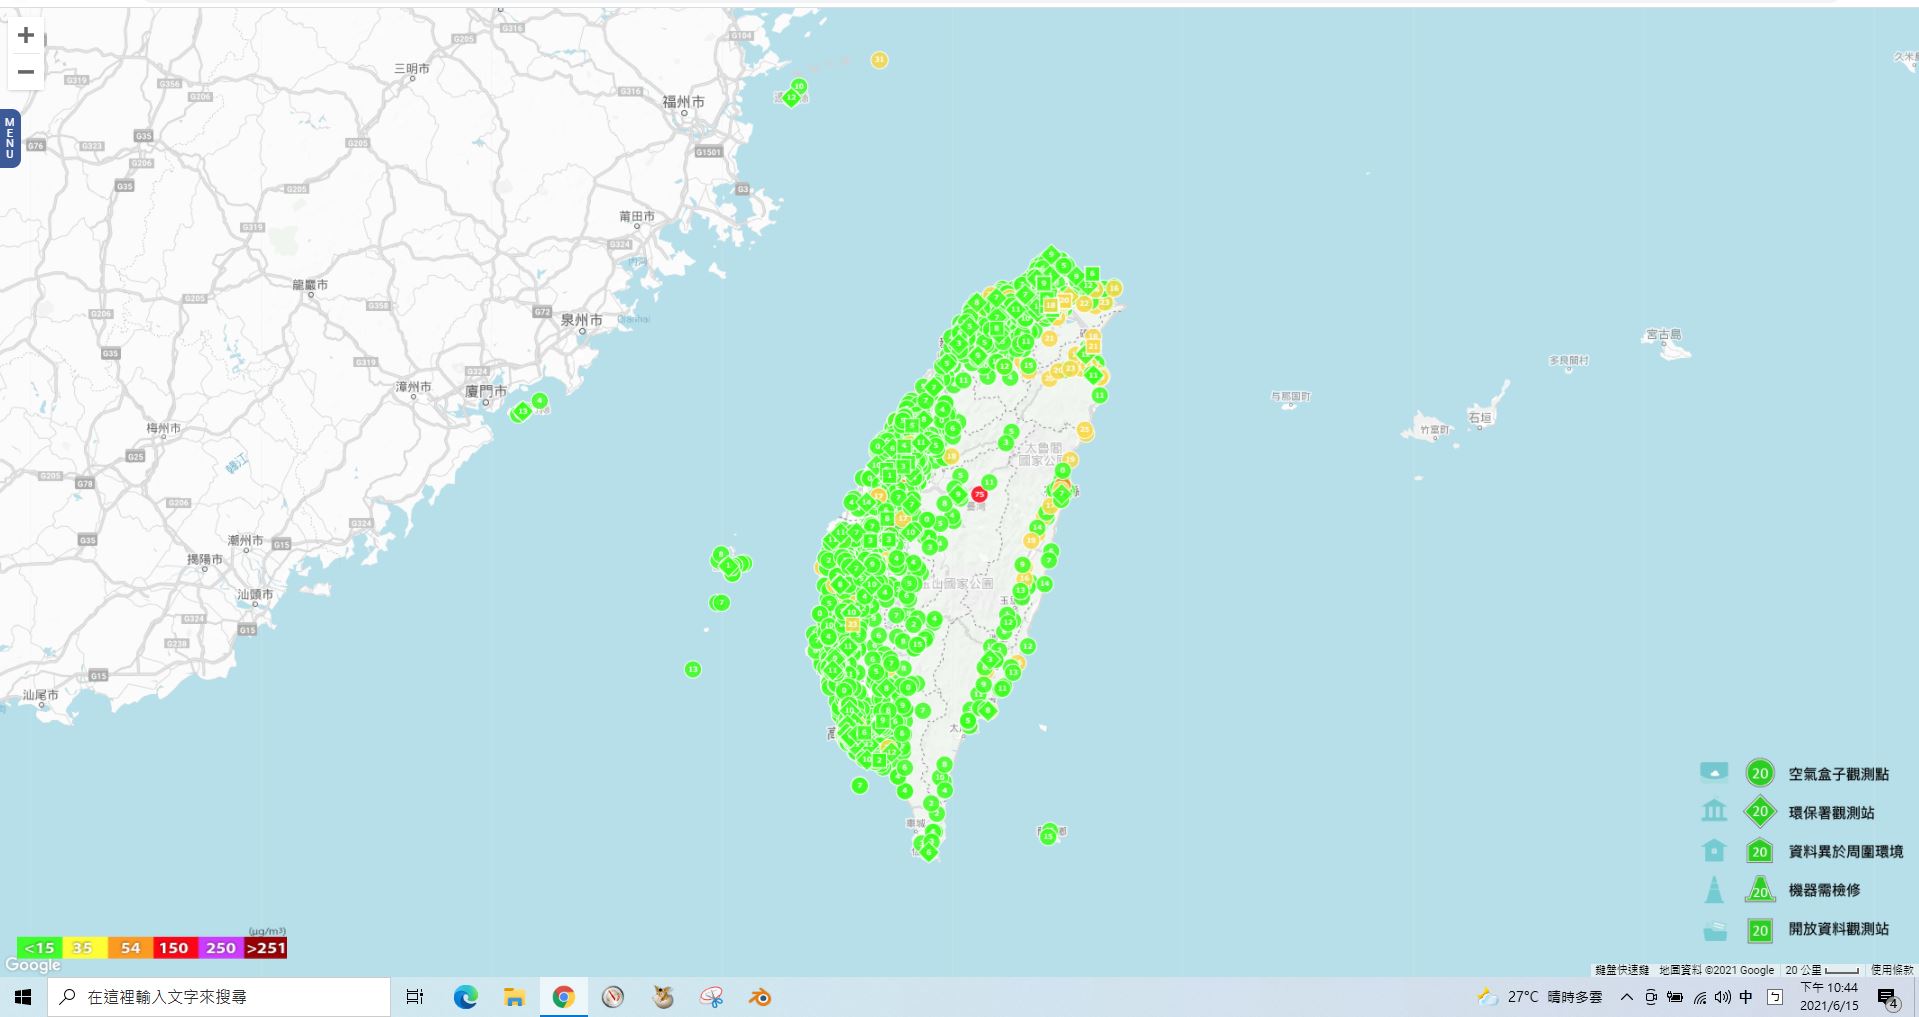Image resolution: width=1919 pixels, height=1017 pixels.
Task: Click the round green 20 legend marker
Action: coord(1760,773)
